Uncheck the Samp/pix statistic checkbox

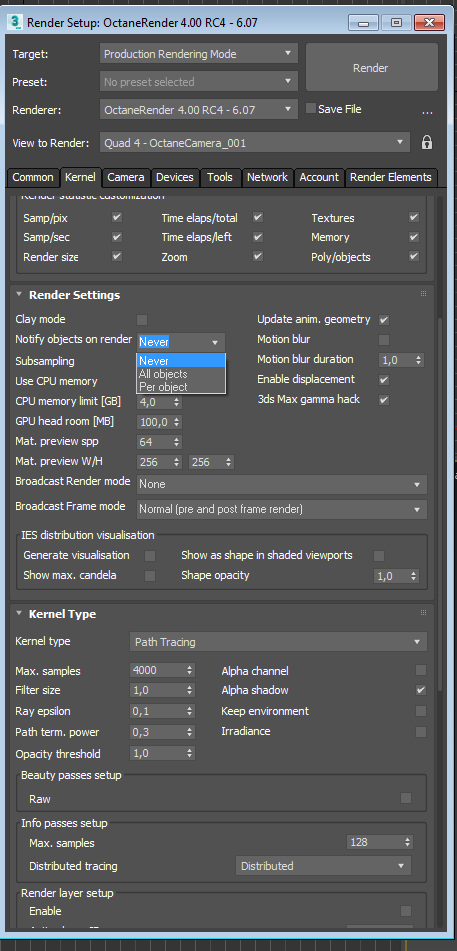click(117, 217)
